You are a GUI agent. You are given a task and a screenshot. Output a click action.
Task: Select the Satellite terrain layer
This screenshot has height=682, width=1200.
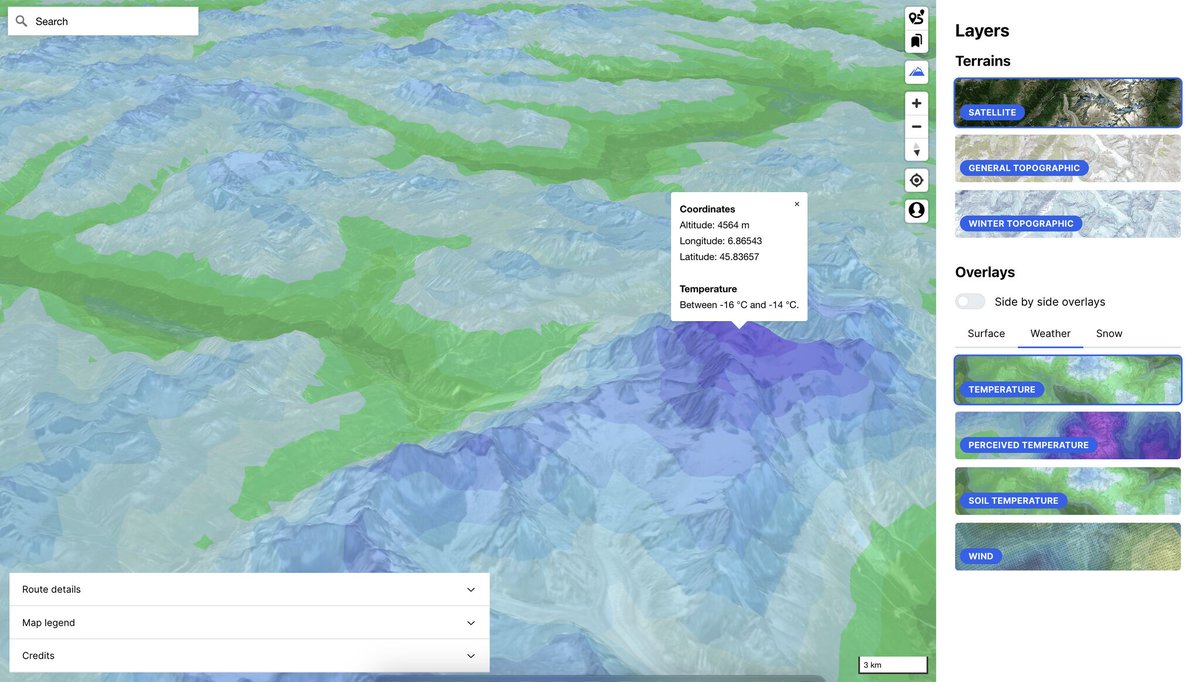click(x=1068, y=103)
